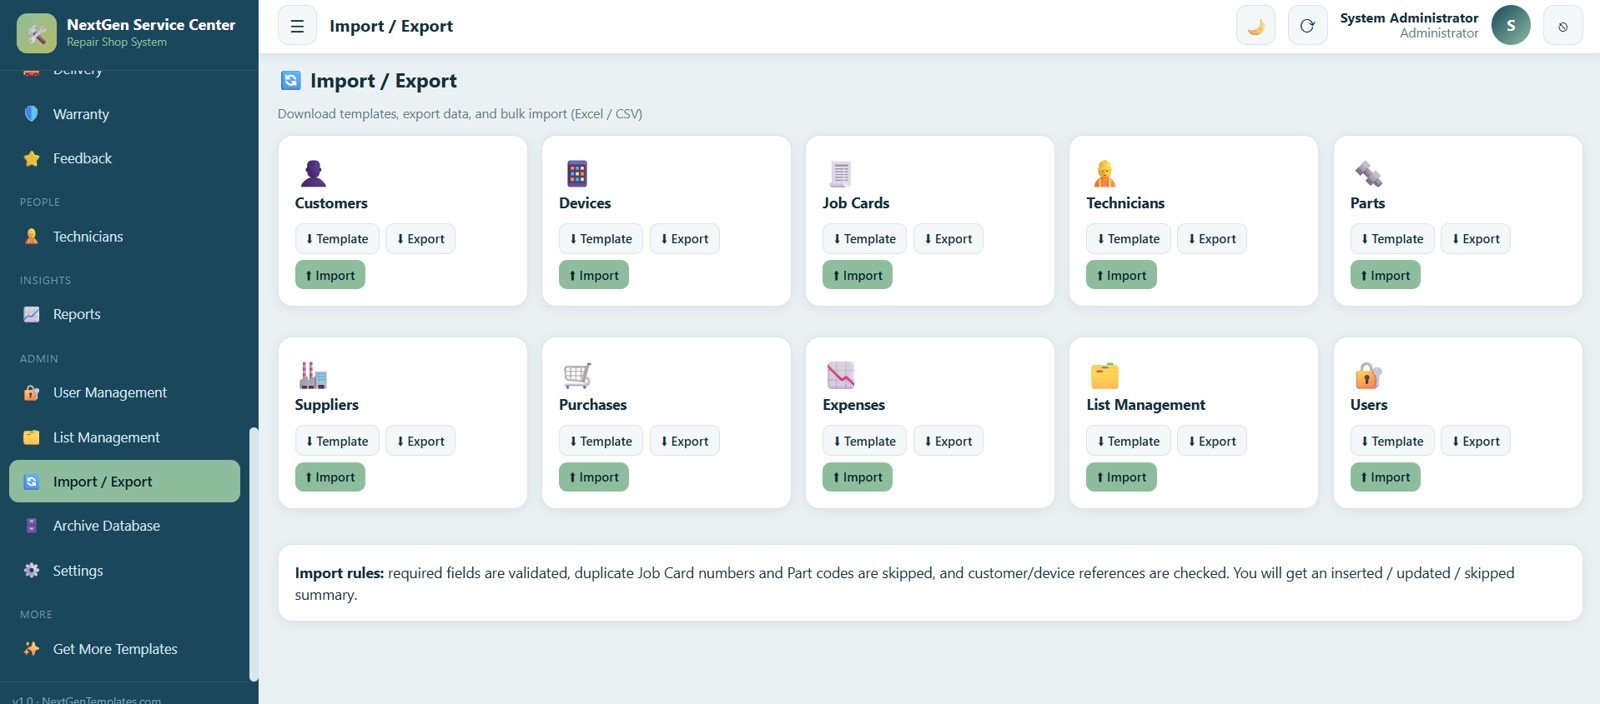Open List Management in the sidebar

124,437
